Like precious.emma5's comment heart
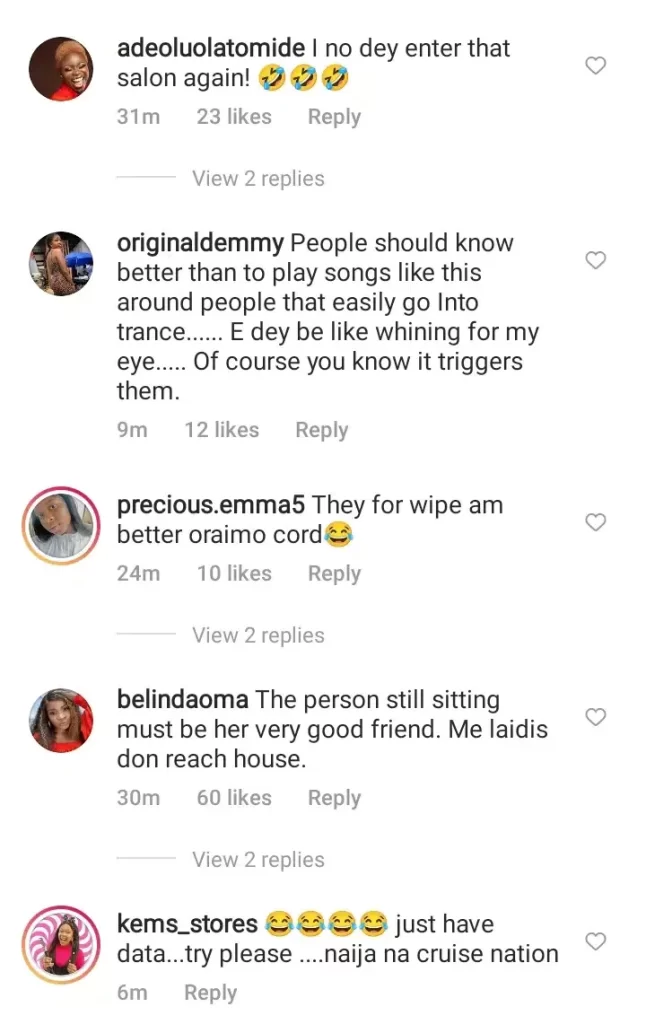Viewport: 646px width, 1024px height. click(596, 522)
